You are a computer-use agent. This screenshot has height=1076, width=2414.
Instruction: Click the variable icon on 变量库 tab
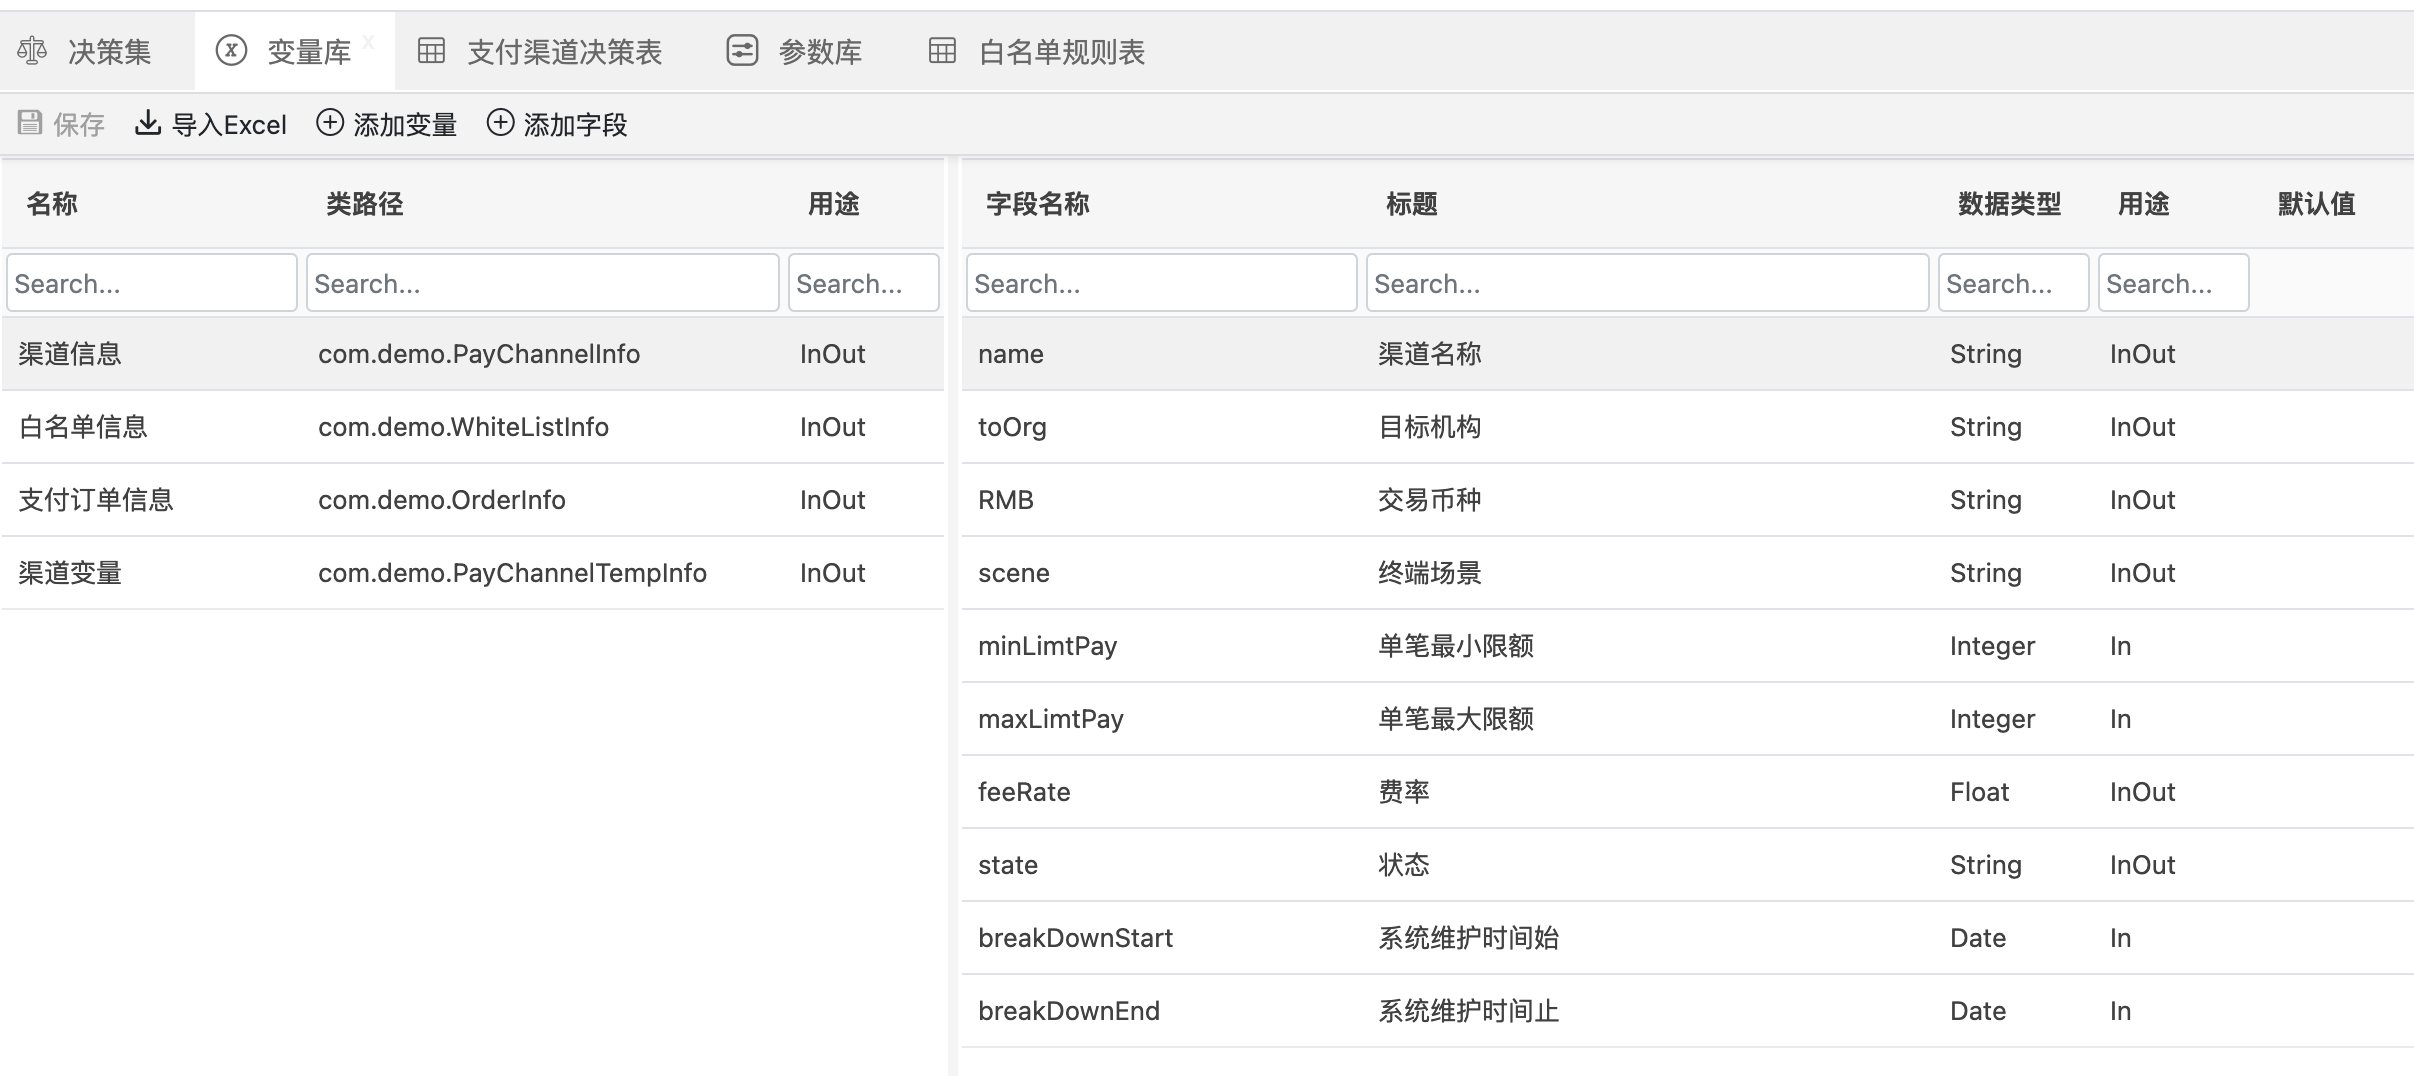coord(231,50)
